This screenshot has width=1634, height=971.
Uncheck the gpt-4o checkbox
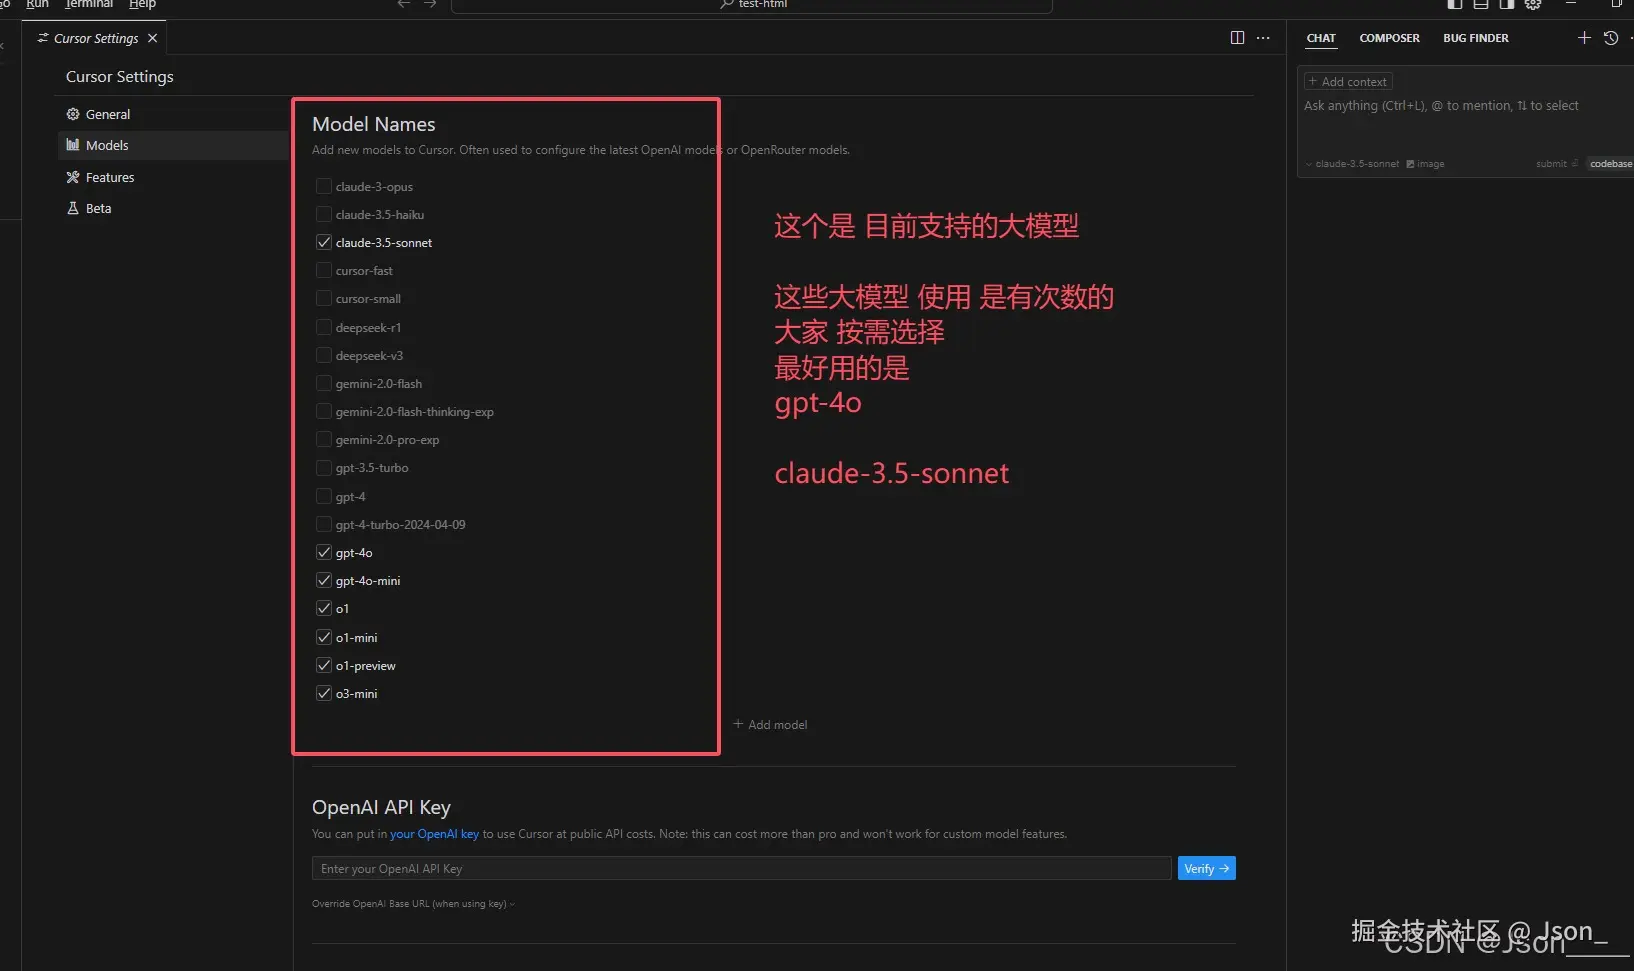(324, 552)
